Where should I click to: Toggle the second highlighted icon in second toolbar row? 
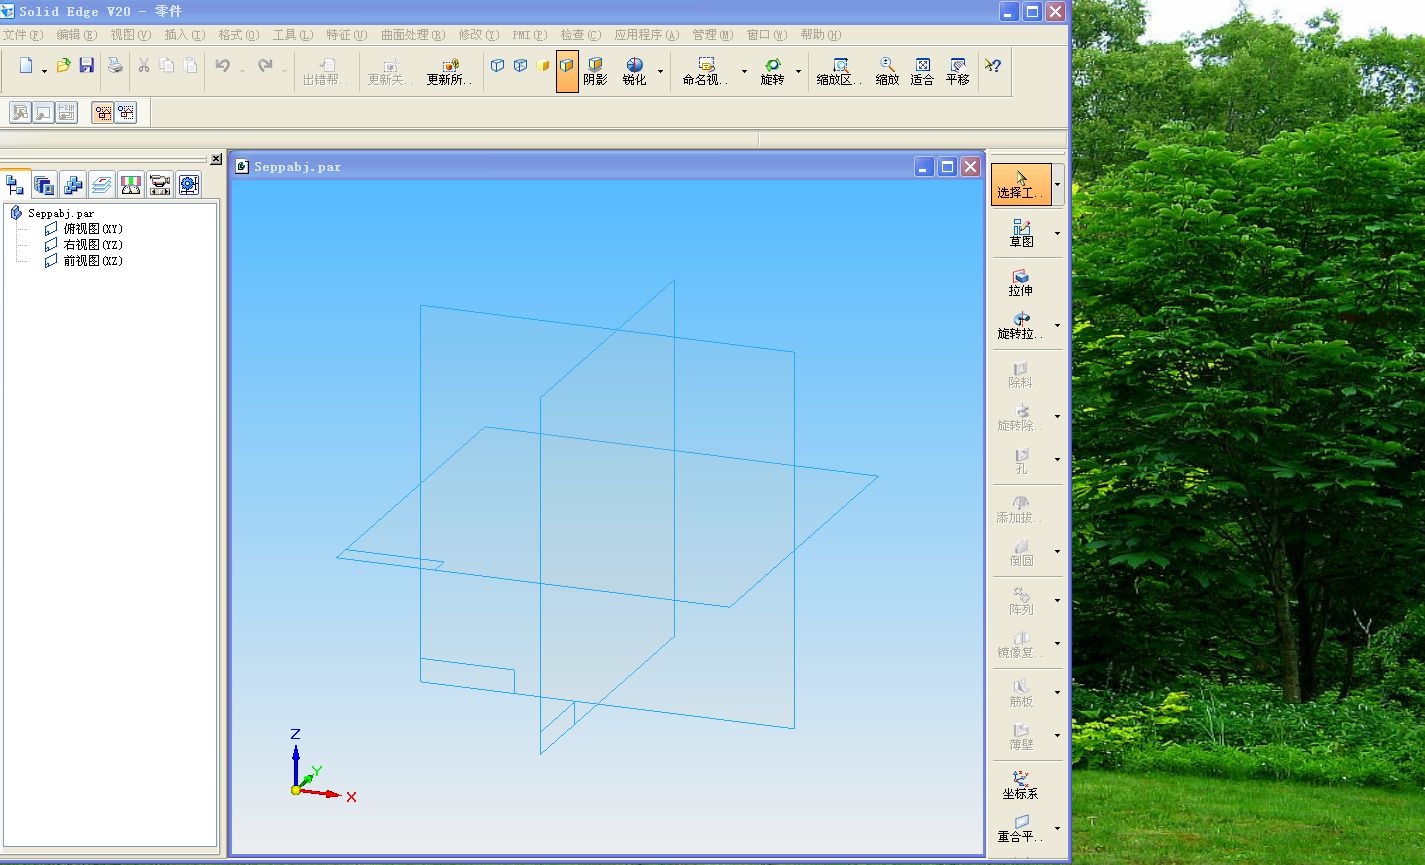126,112
